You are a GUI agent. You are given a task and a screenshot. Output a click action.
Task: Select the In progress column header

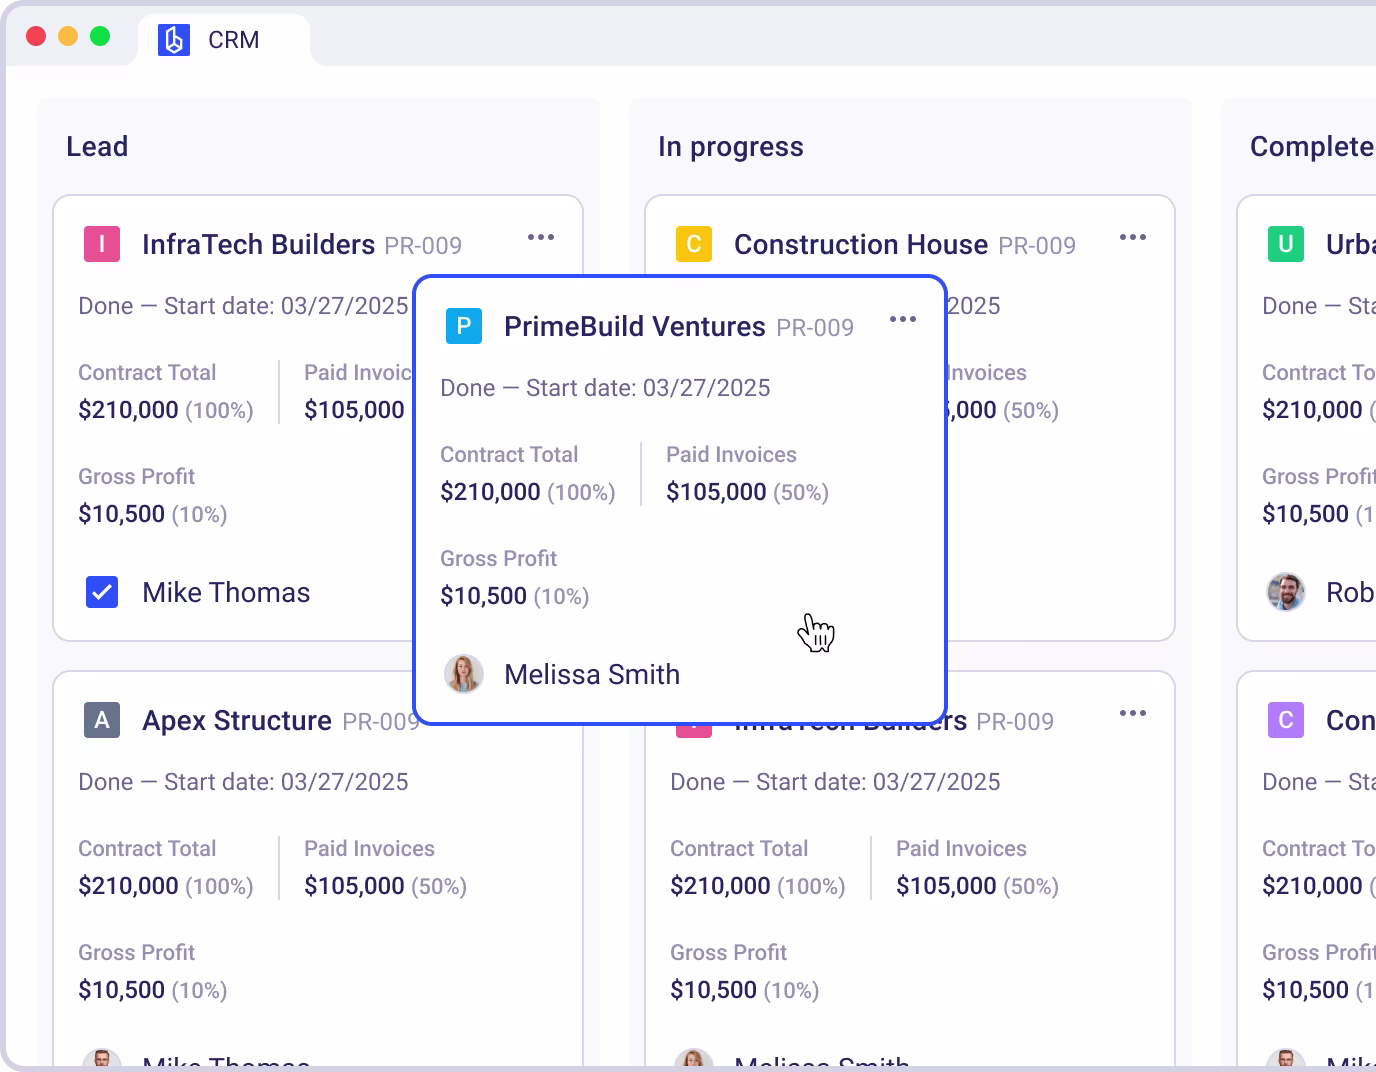coord(731,147)
